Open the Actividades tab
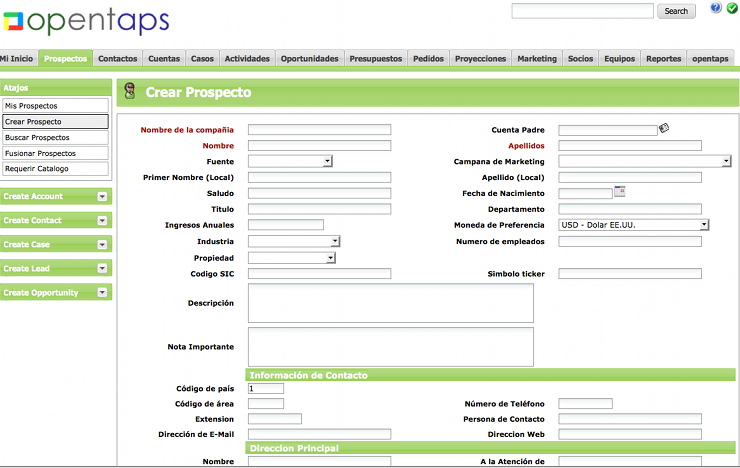740x468 pixels. [247, 59]
